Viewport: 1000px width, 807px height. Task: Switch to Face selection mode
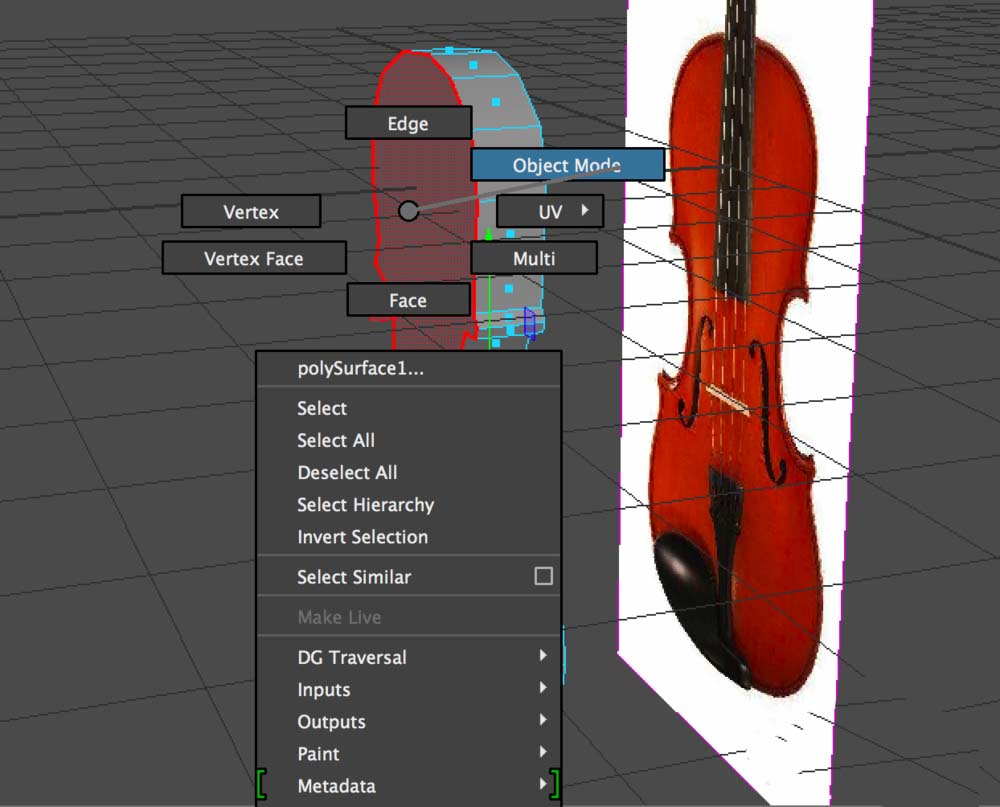point(408,299)
